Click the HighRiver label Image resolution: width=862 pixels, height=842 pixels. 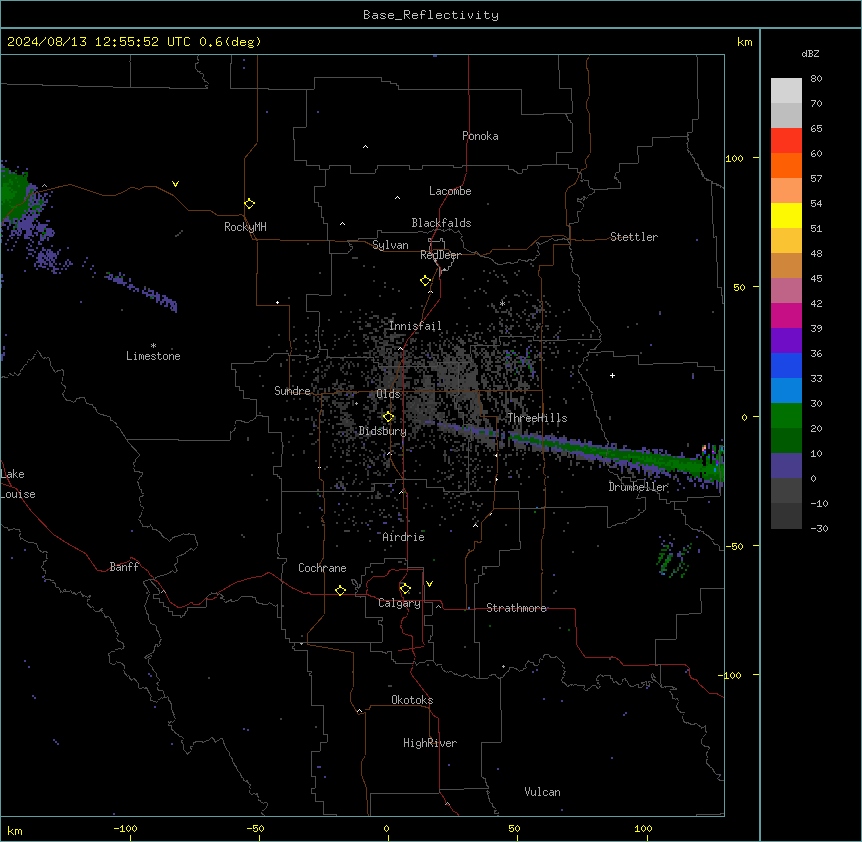click(x=430, y=743)
